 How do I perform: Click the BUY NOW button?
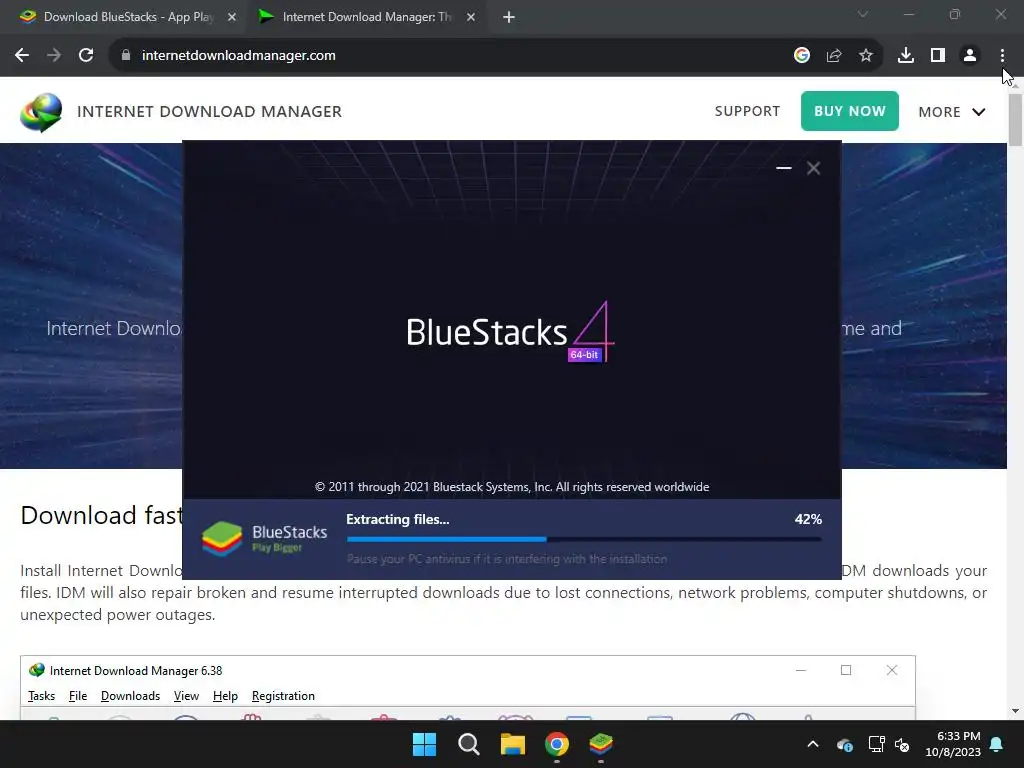(x=850, y=111)
